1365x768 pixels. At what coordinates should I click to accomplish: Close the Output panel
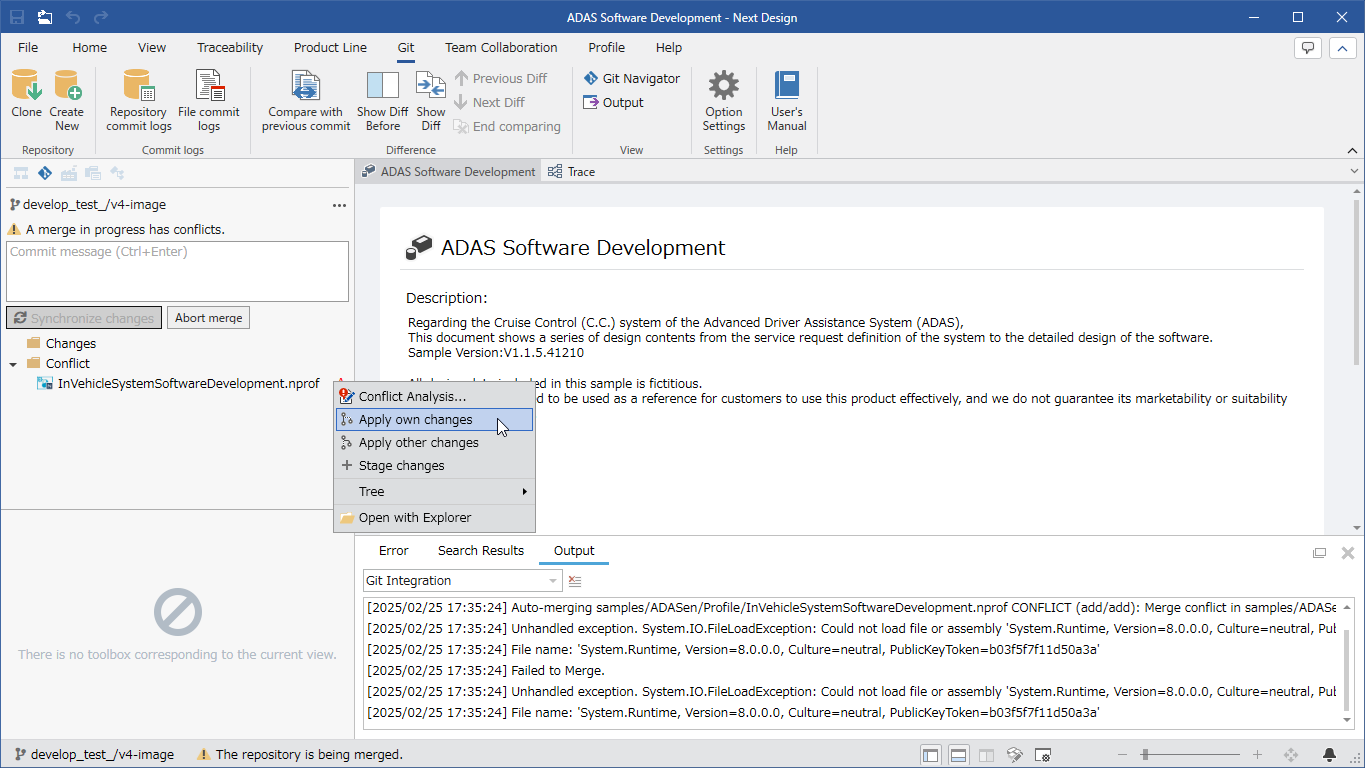(x=1347, y=553)
